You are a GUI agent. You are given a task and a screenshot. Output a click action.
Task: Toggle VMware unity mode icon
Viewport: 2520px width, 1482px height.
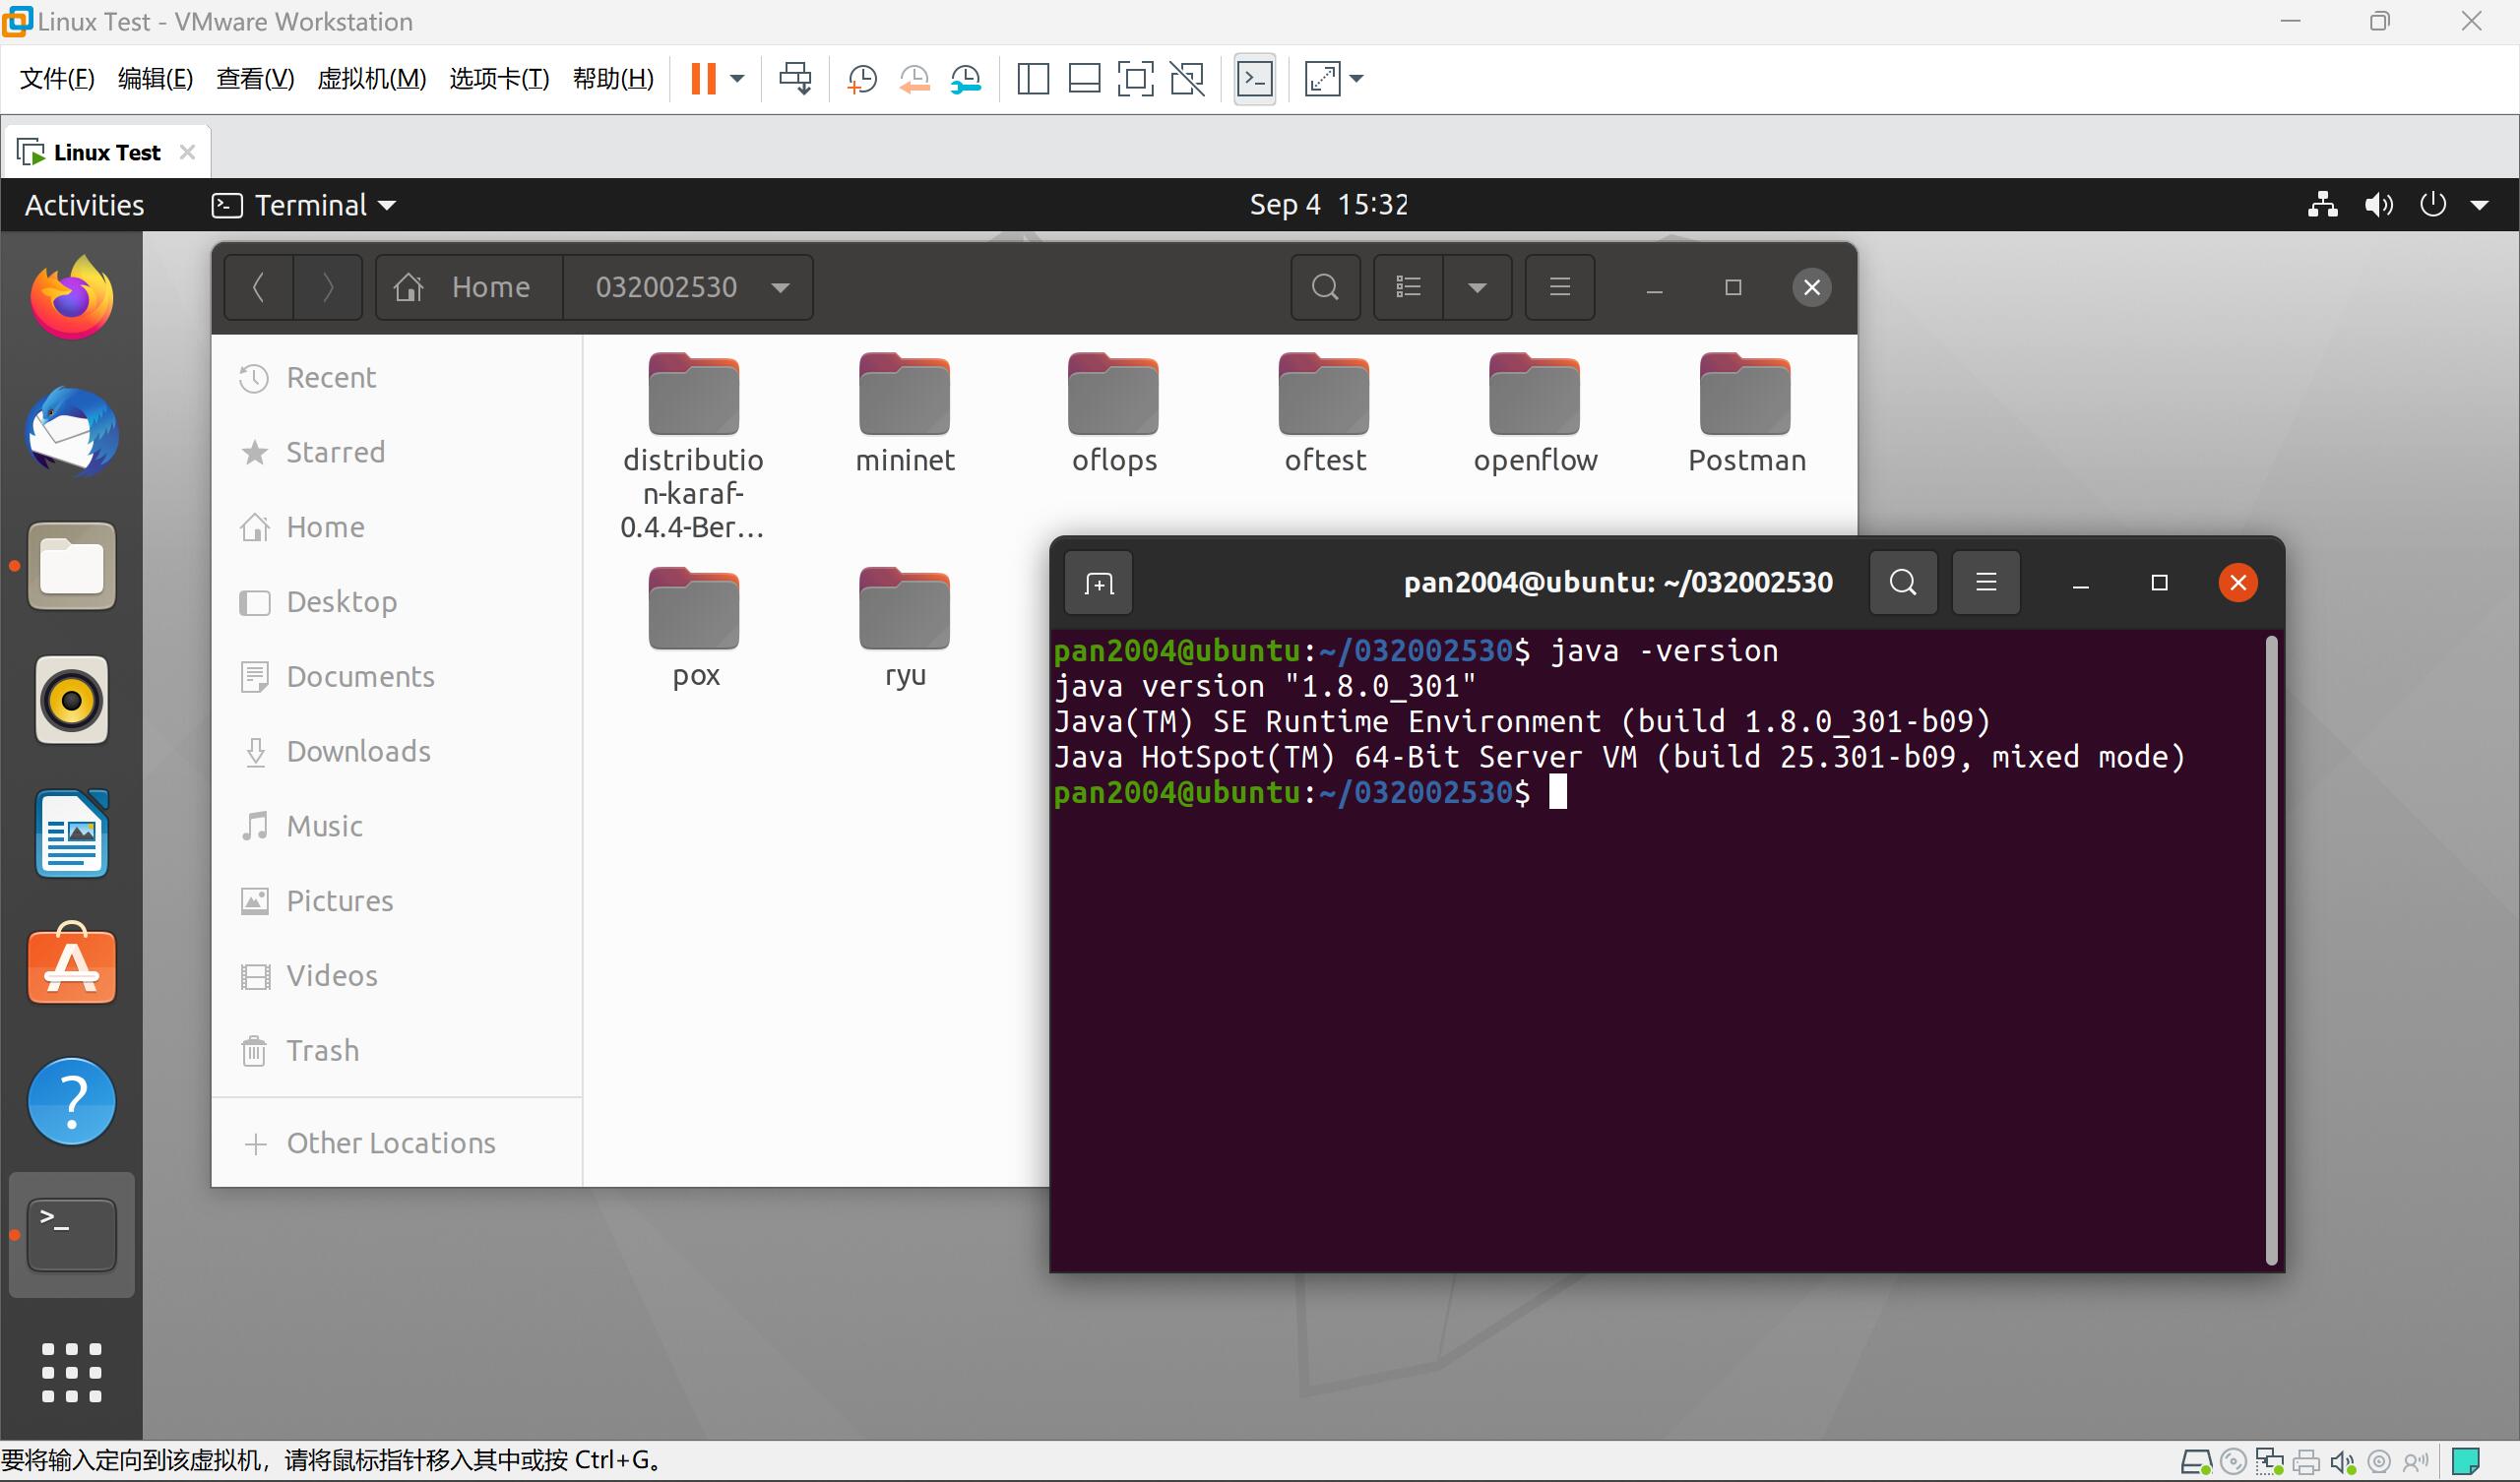pos(1187,79)
